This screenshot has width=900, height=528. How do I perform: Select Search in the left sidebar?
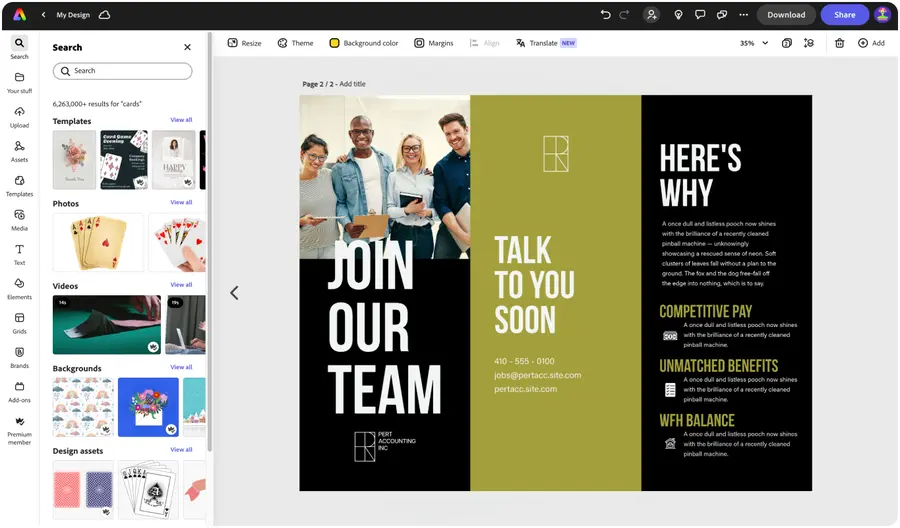click(x=20, y=48)
